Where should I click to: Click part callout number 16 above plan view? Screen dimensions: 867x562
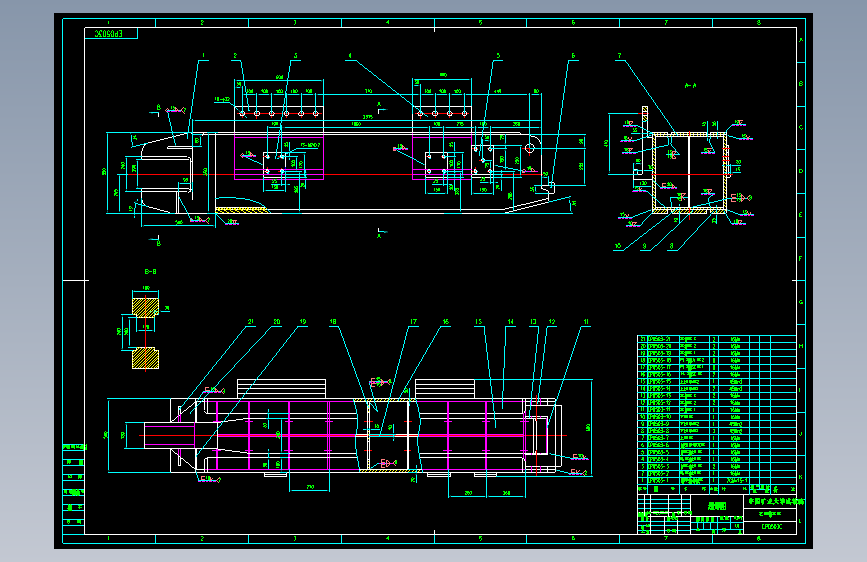(x=446, y=321)
